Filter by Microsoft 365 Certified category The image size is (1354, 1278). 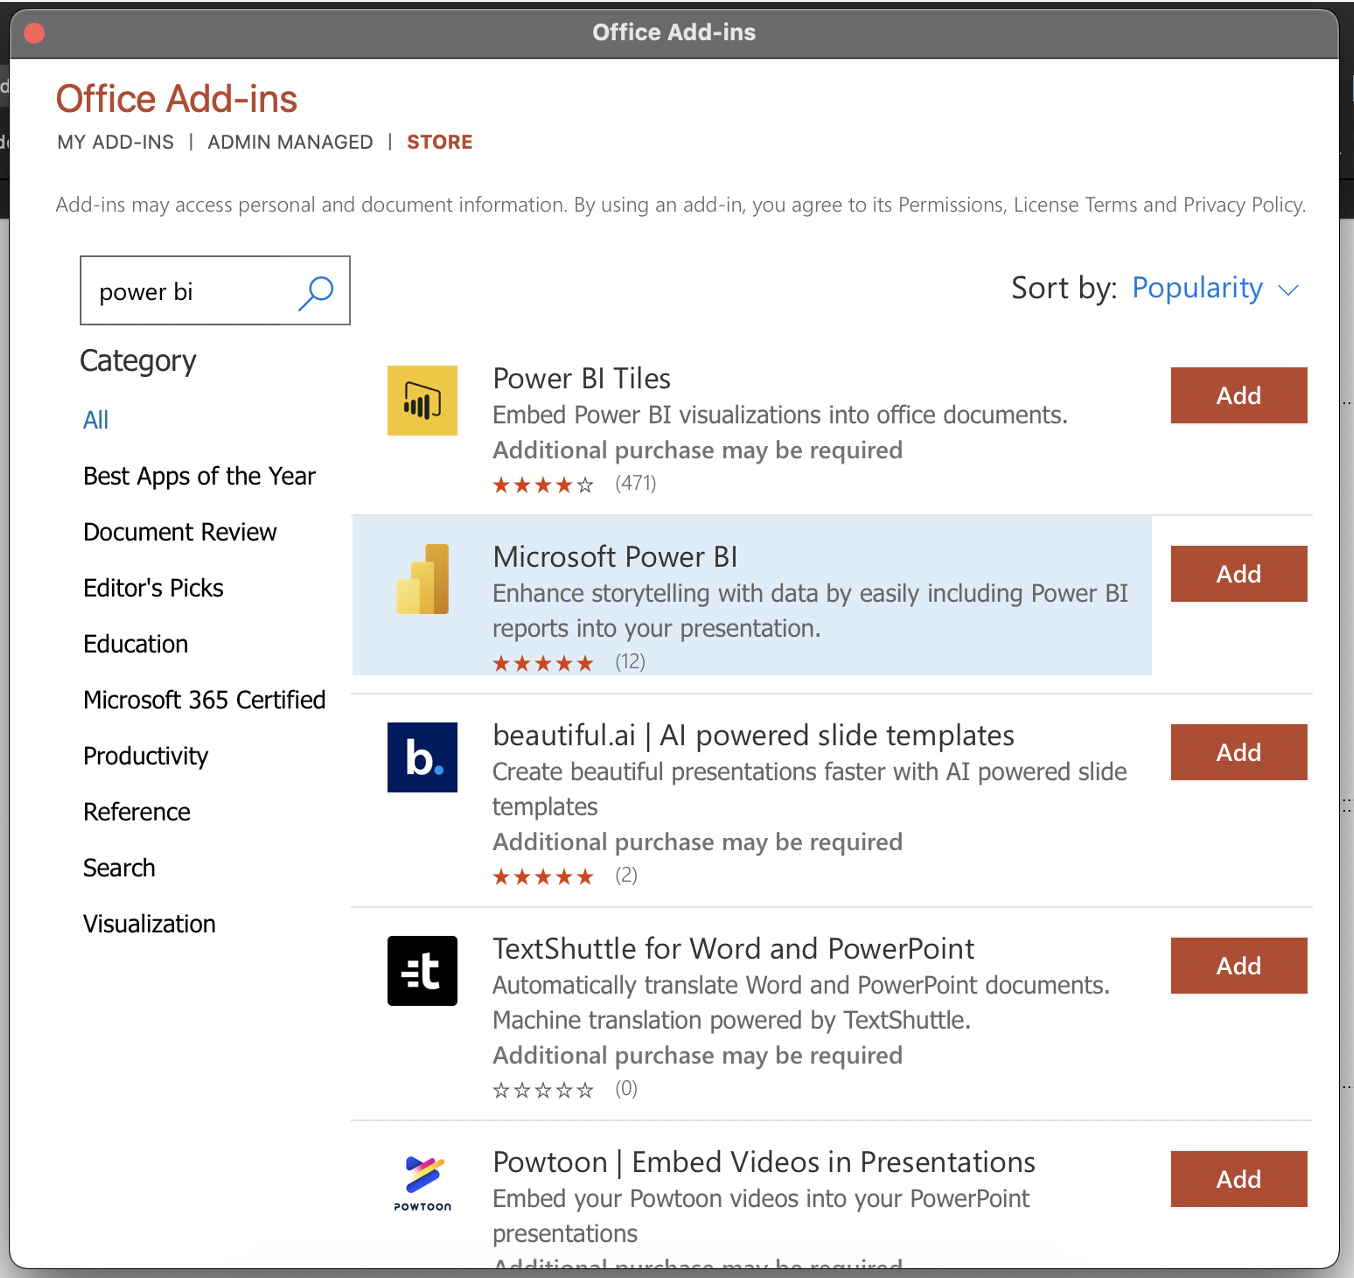click(204, 700)
